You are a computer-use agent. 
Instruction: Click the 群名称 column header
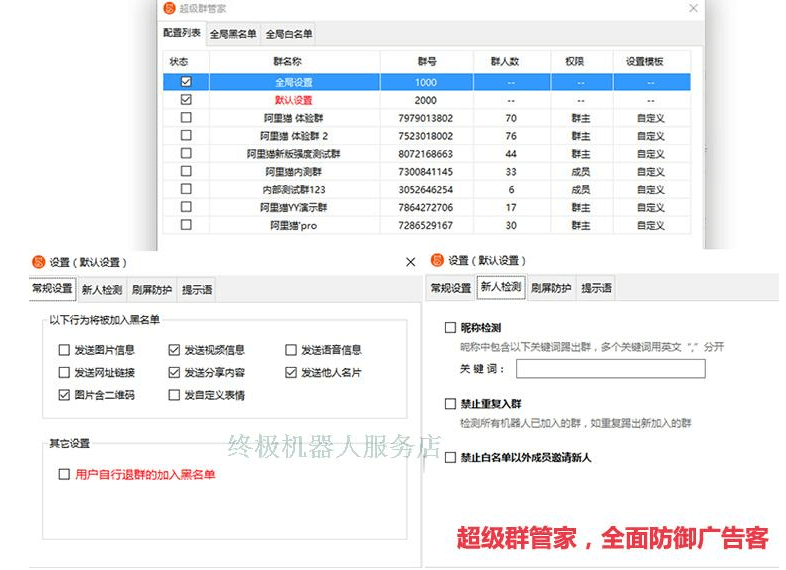pyautogui.click(x=294, y=62)
